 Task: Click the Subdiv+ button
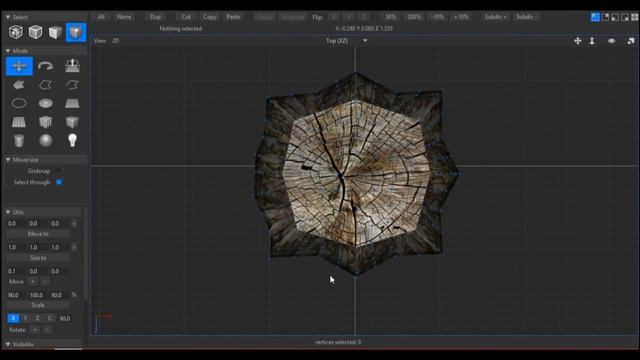[x=495, y=17]
